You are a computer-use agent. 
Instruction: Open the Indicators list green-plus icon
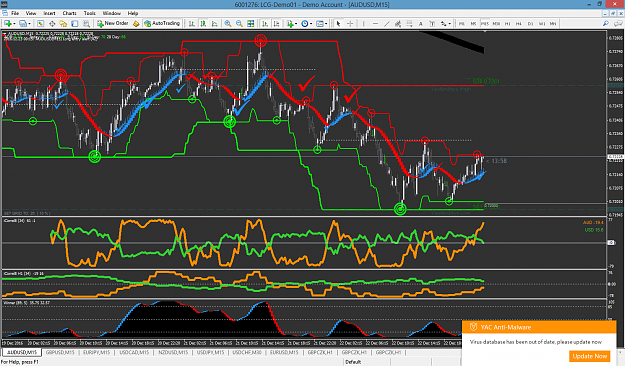pos(290,24)
